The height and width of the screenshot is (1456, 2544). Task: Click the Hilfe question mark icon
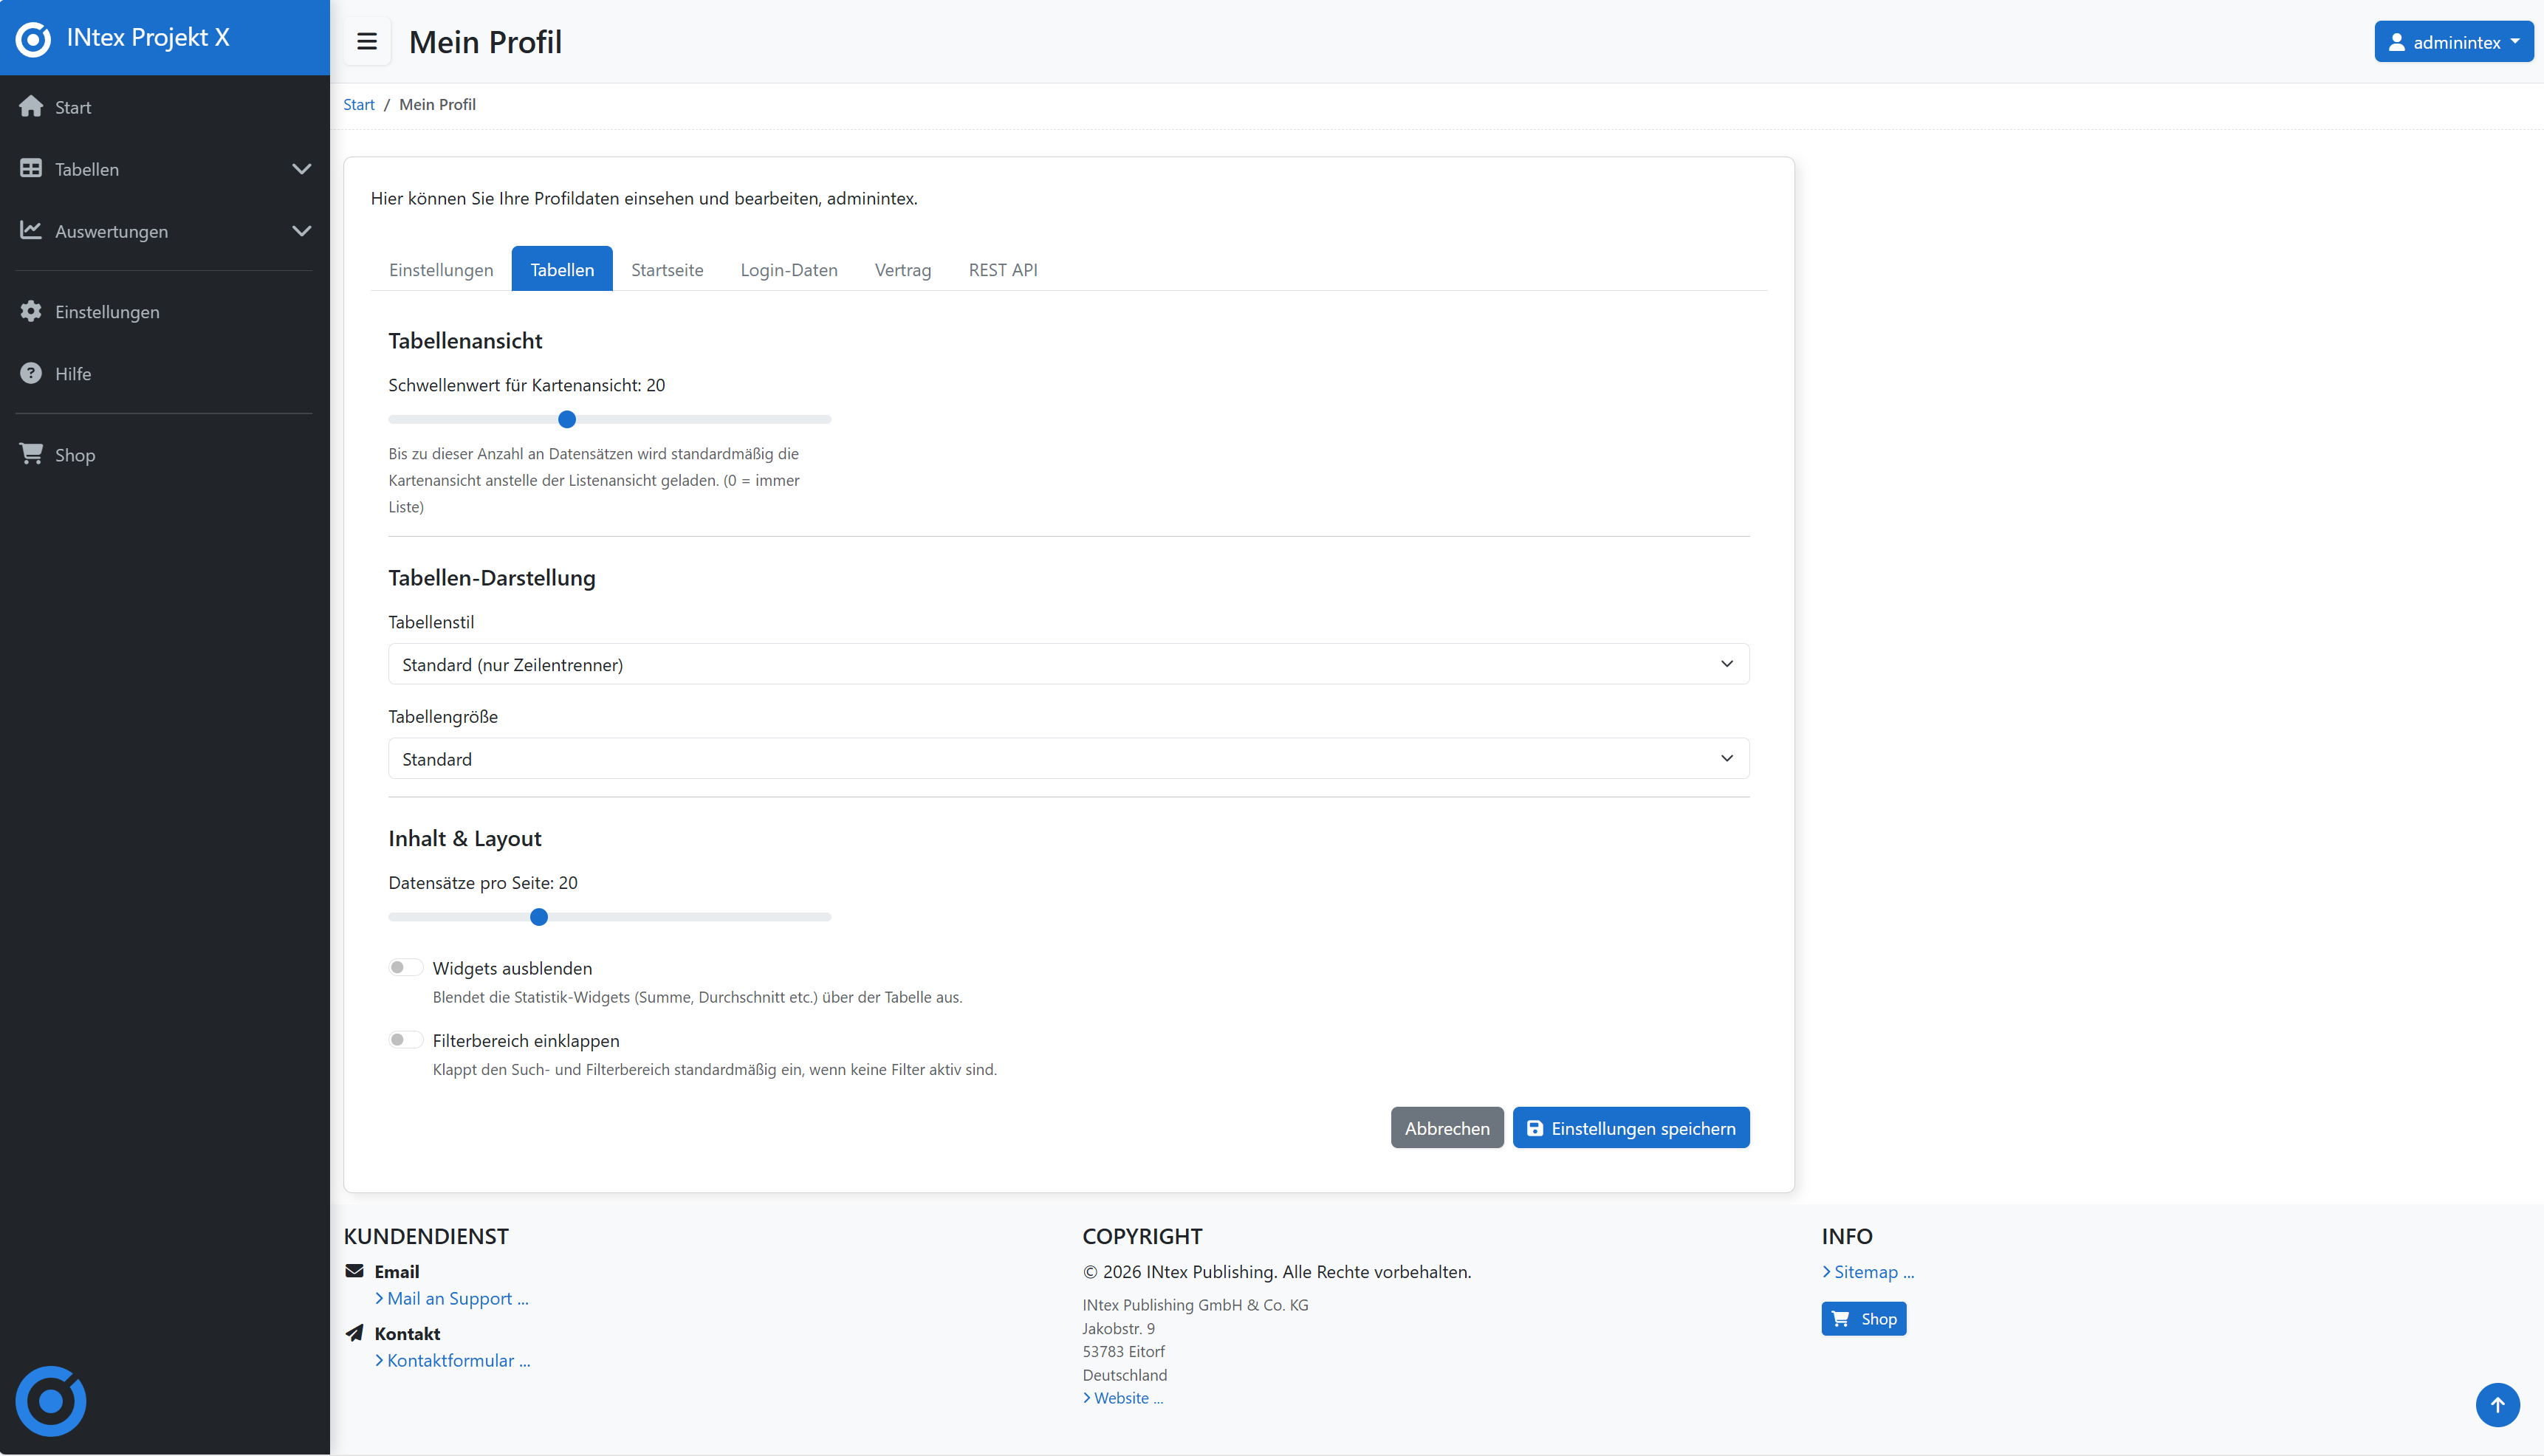click(31, 373)
